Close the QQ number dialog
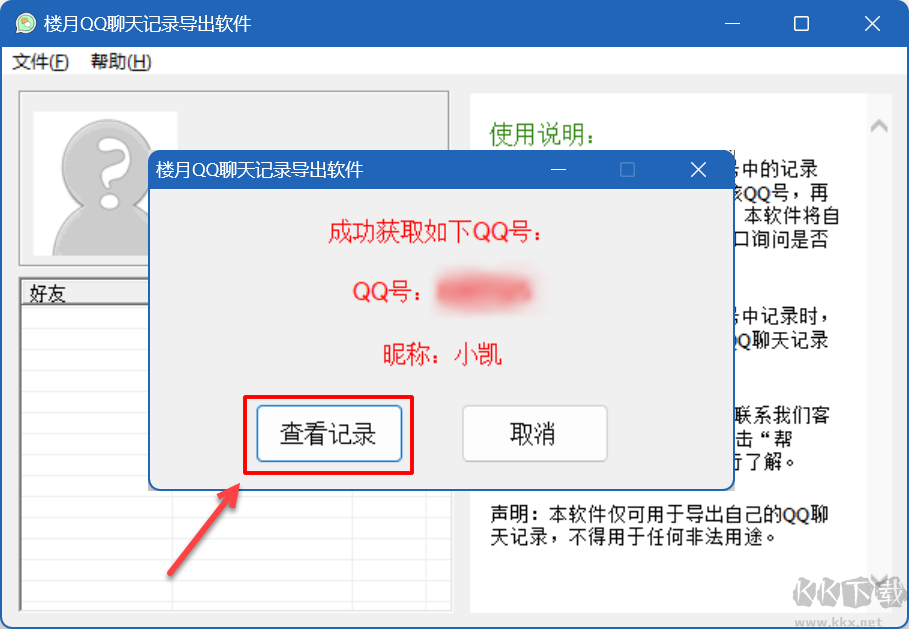 point(699,170)
